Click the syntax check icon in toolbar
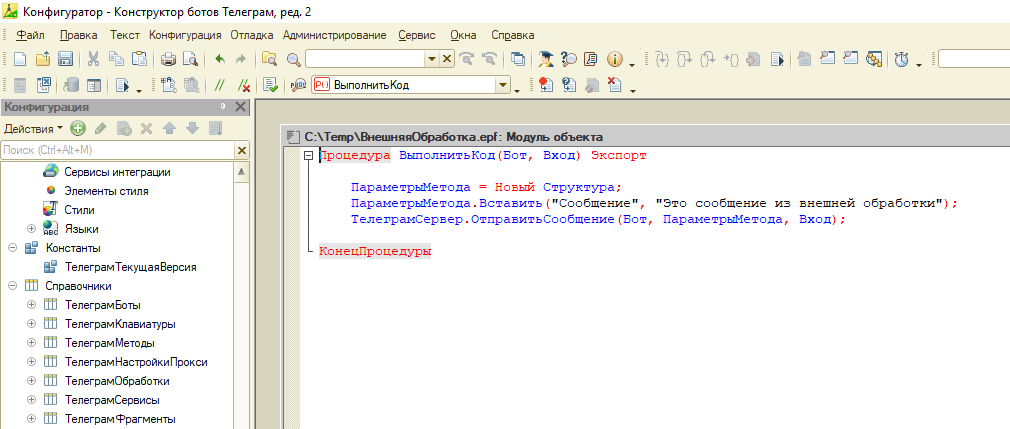 (x=271, y=85)
